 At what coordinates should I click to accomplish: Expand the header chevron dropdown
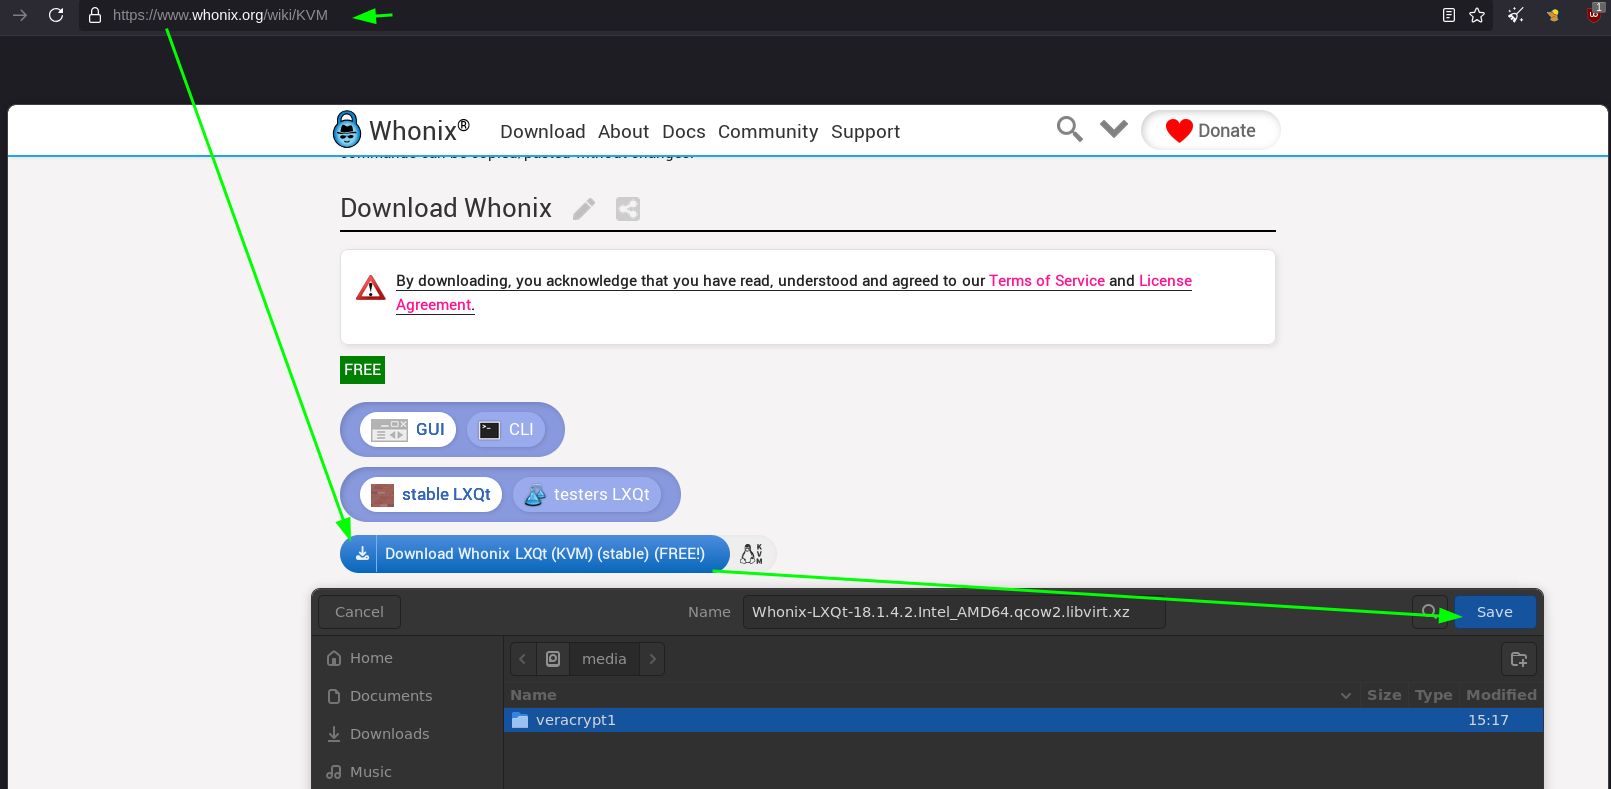pyautogui.click(x=1113, y=128)
